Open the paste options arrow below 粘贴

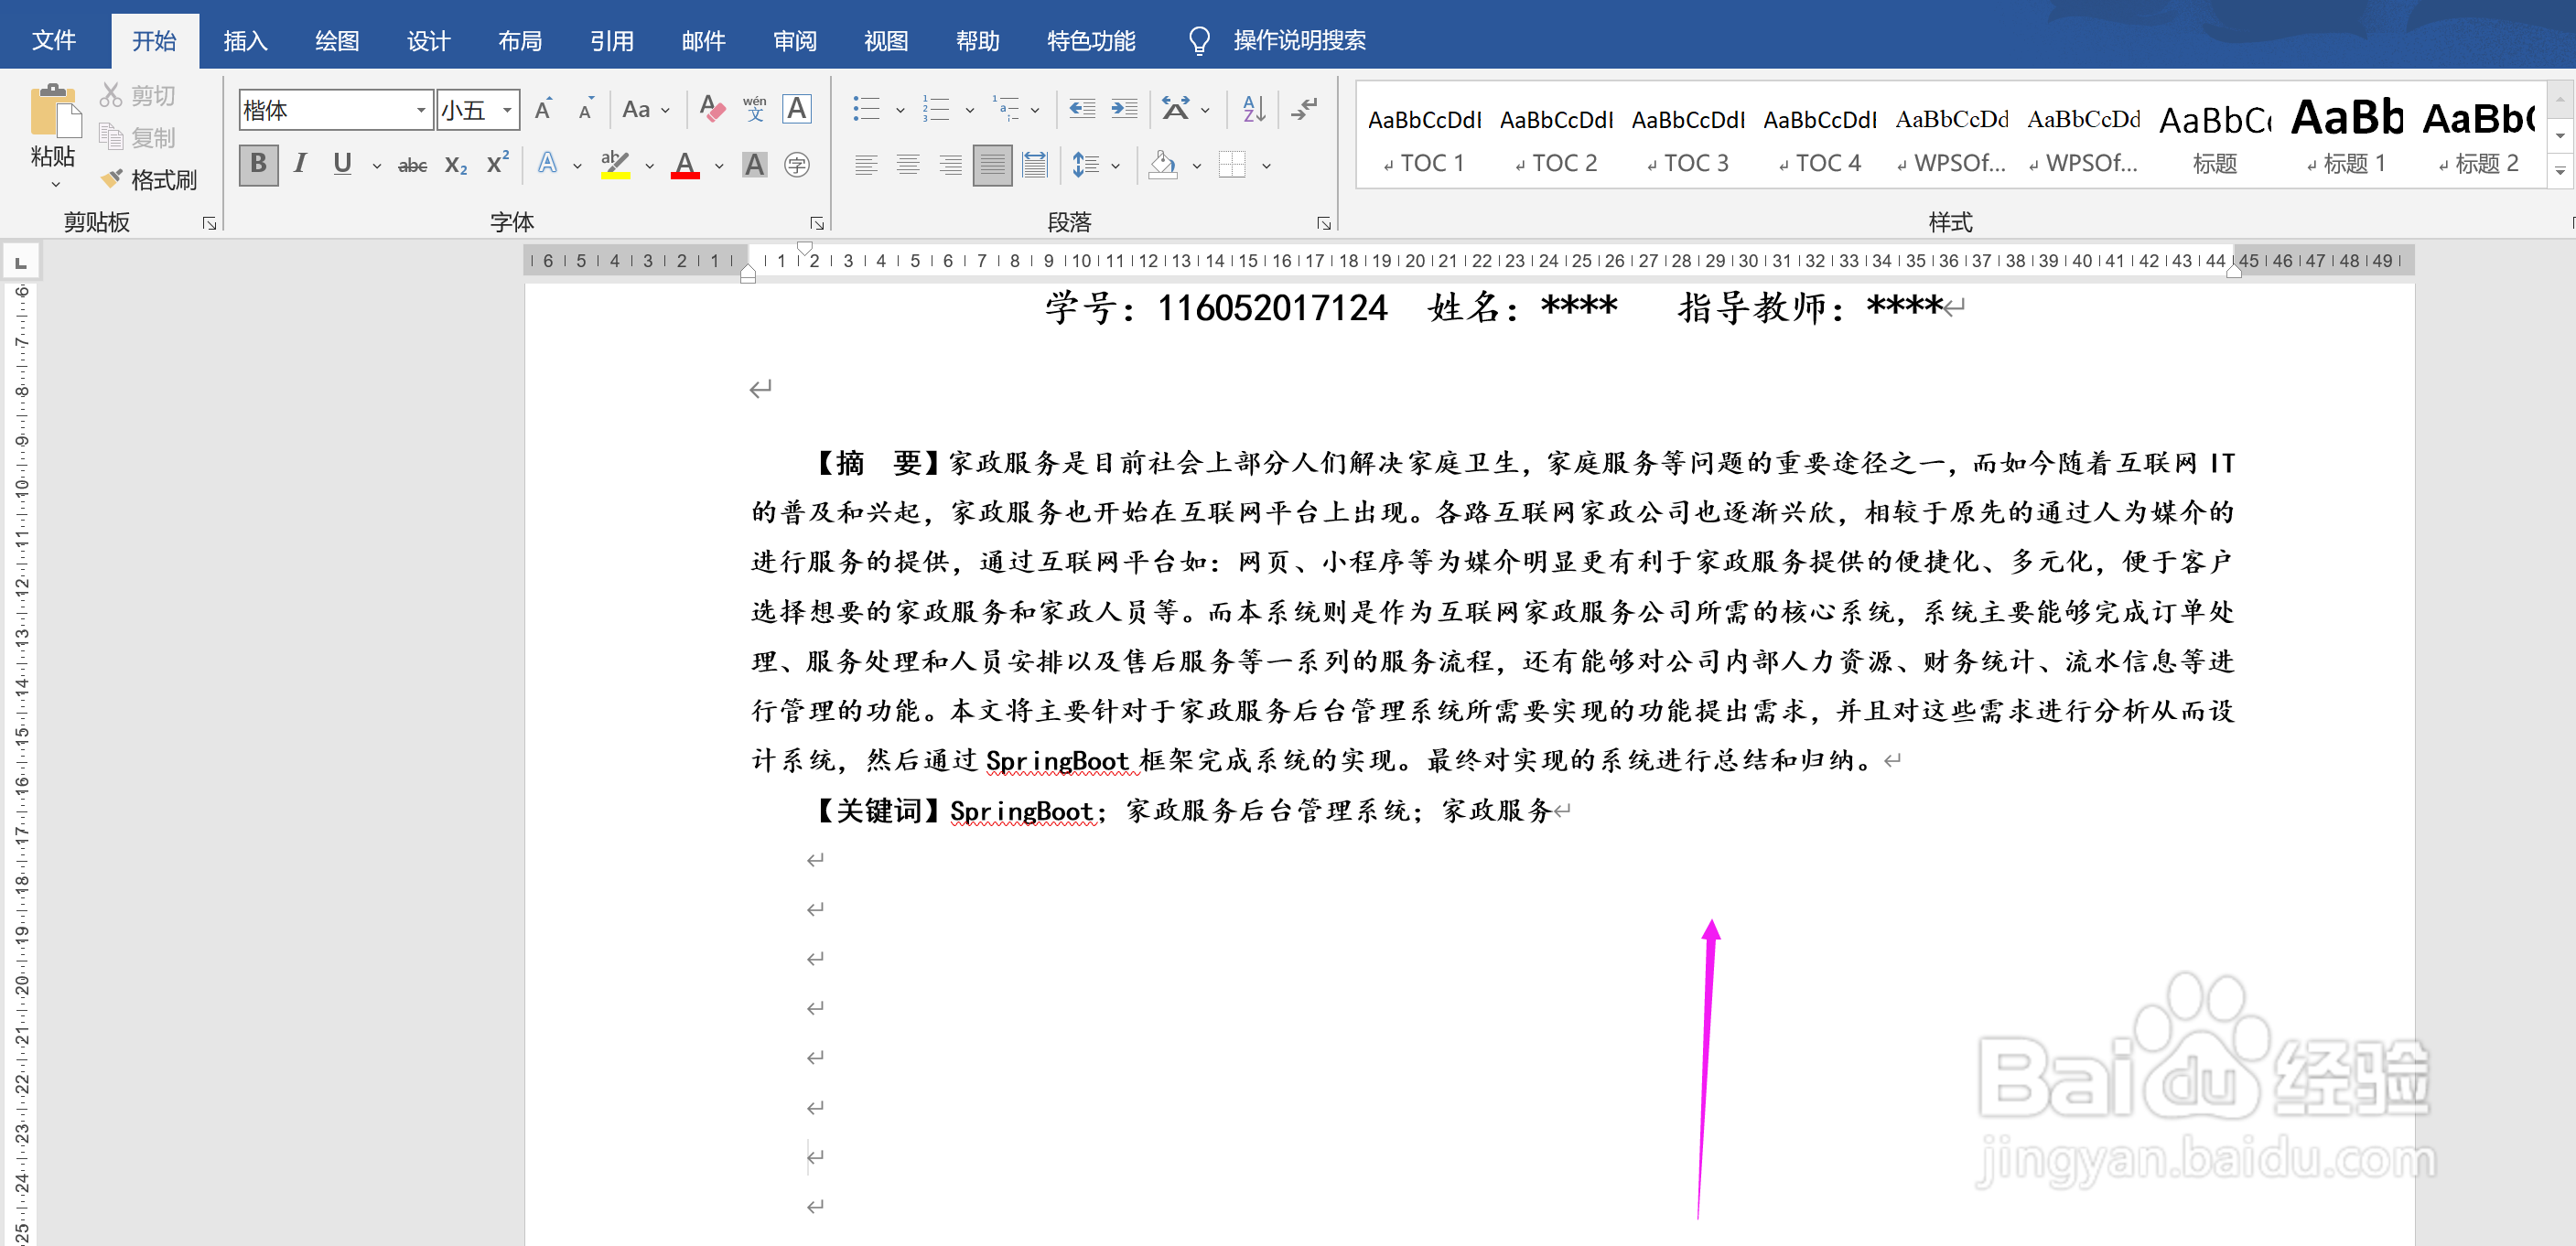tap(55, 185)
